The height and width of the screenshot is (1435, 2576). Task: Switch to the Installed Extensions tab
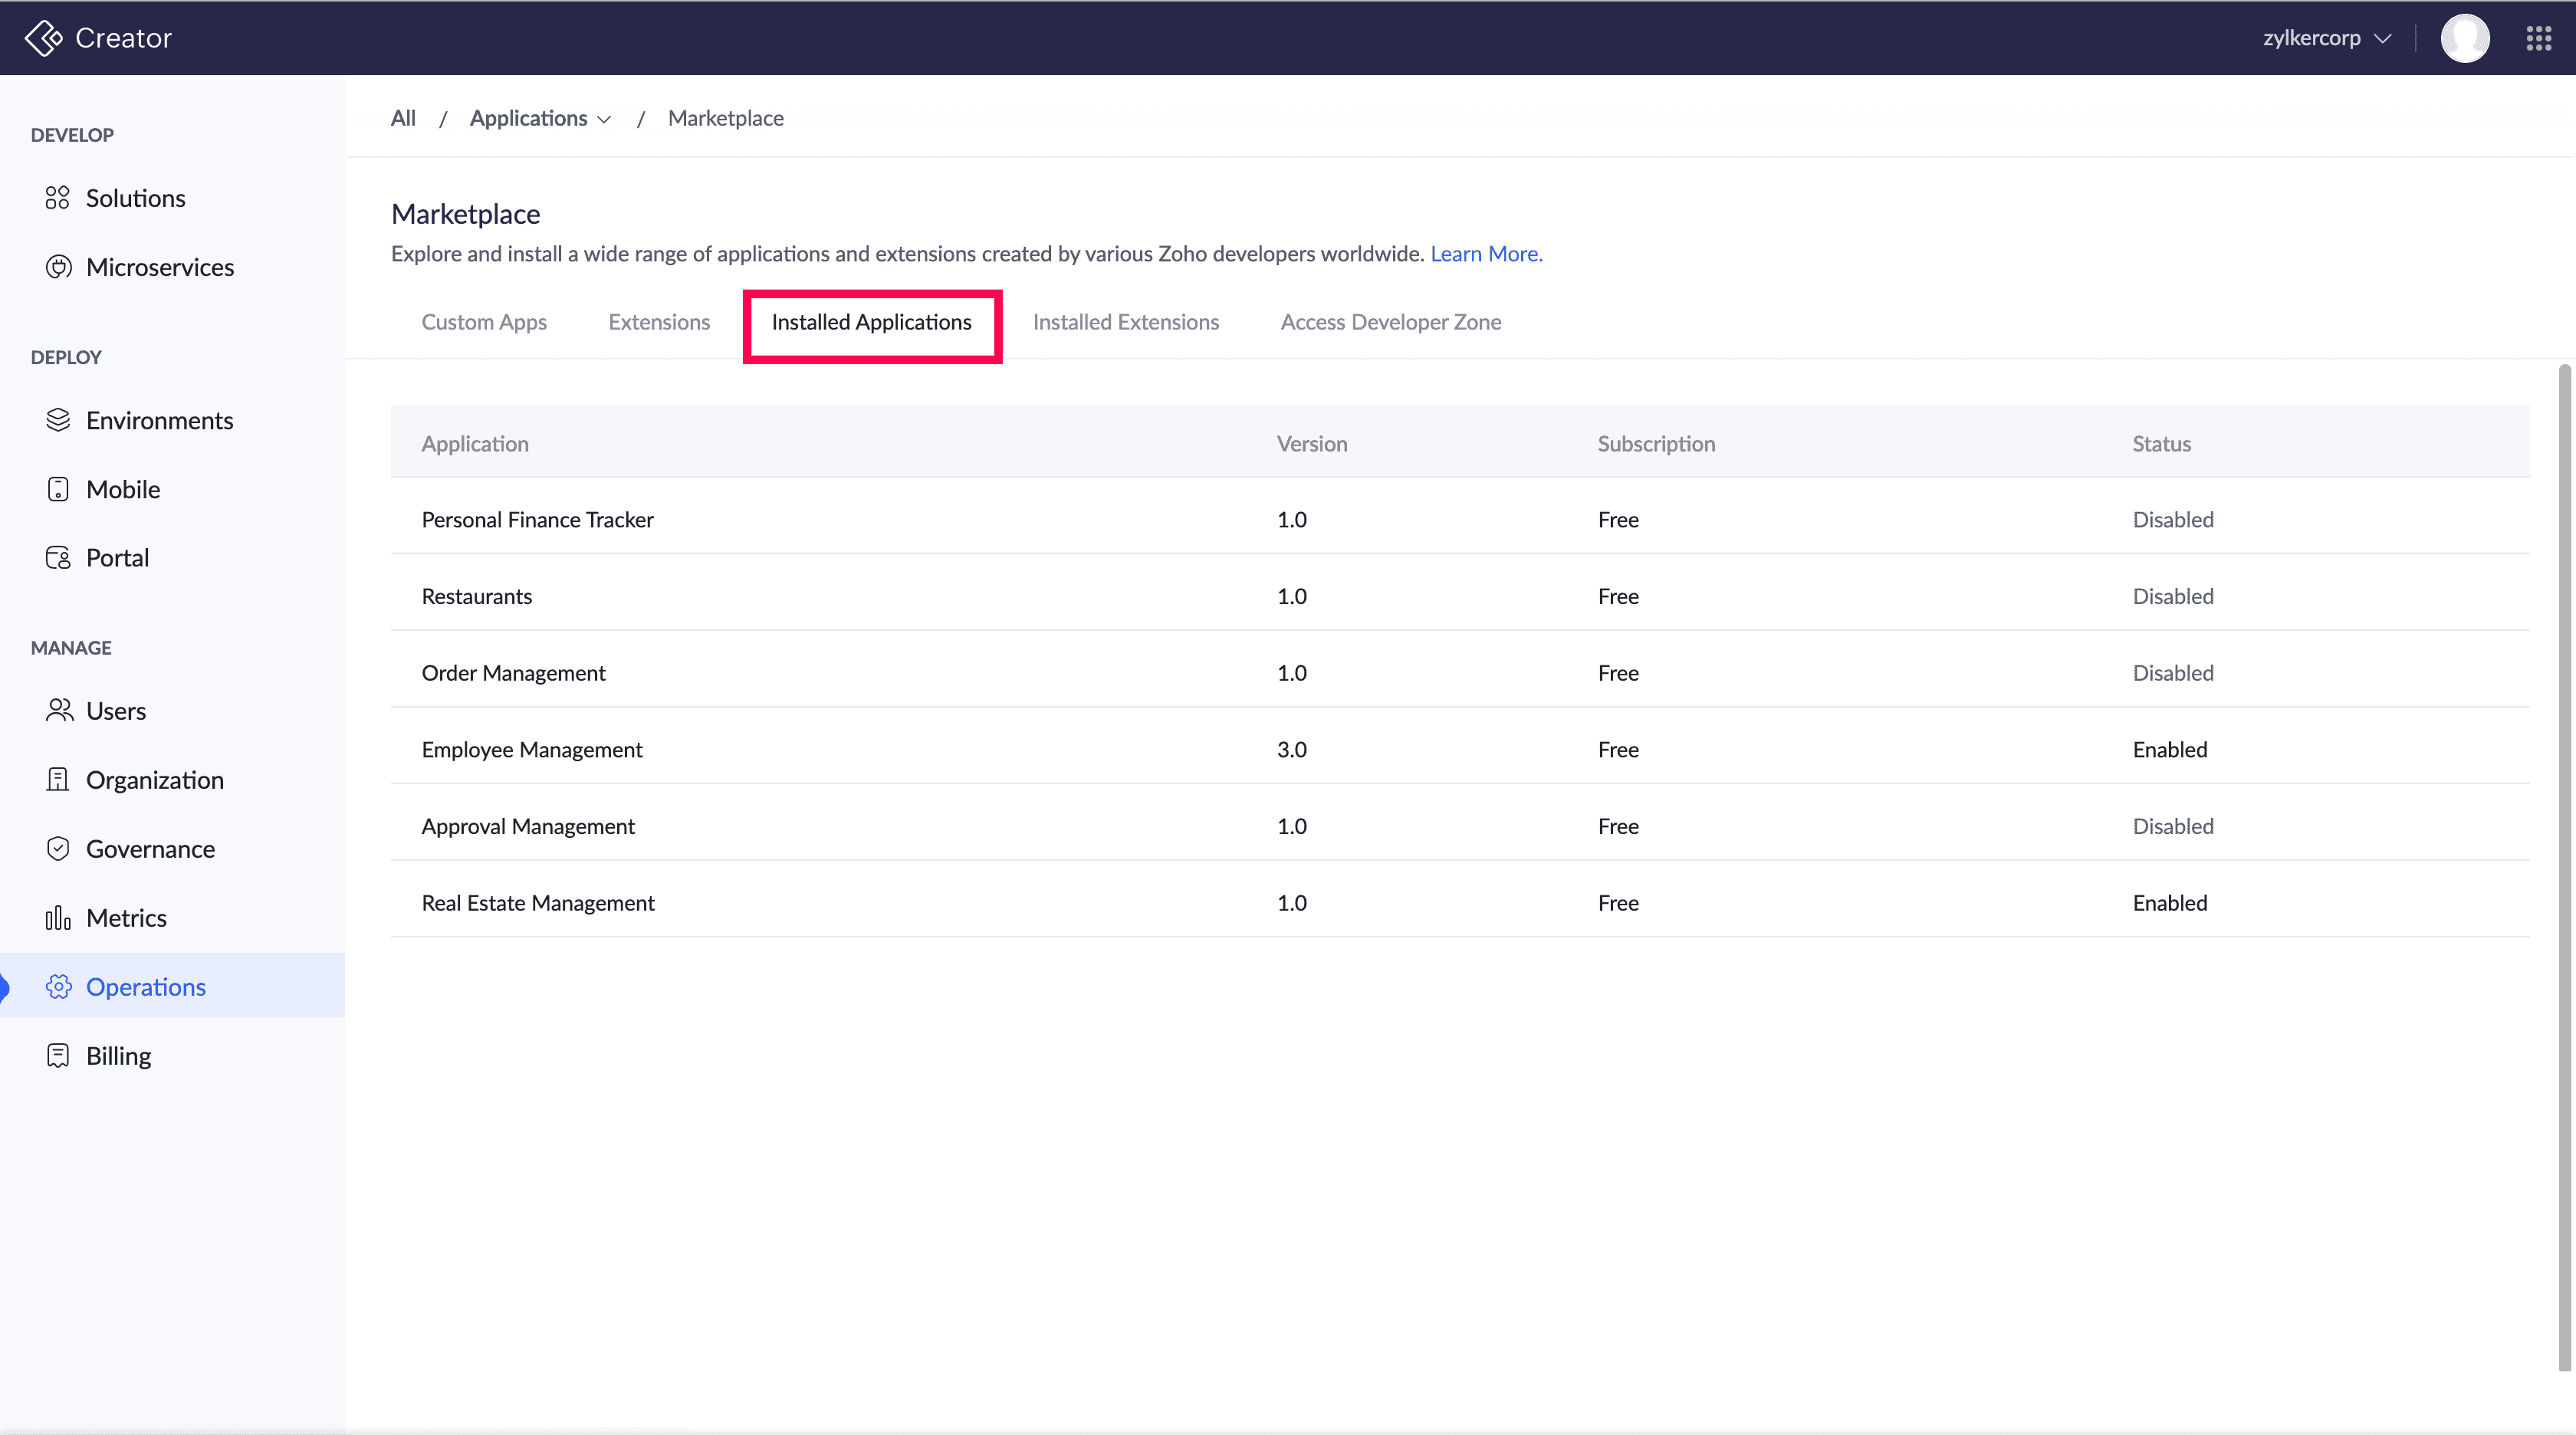click(x=1125, y=322)
